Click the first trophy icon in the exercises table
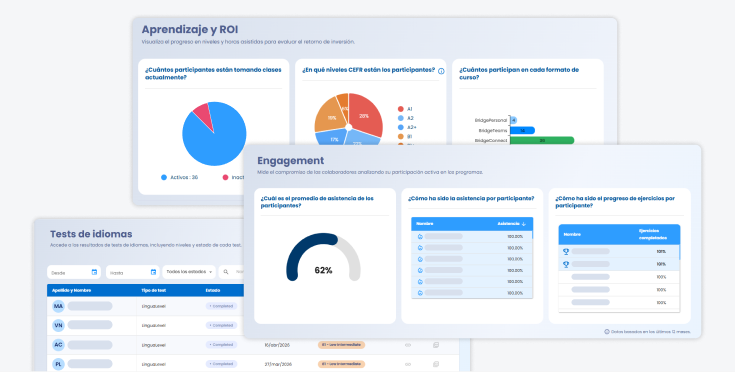This screenshot has width=735, height=372. click(x=566, y=252)
